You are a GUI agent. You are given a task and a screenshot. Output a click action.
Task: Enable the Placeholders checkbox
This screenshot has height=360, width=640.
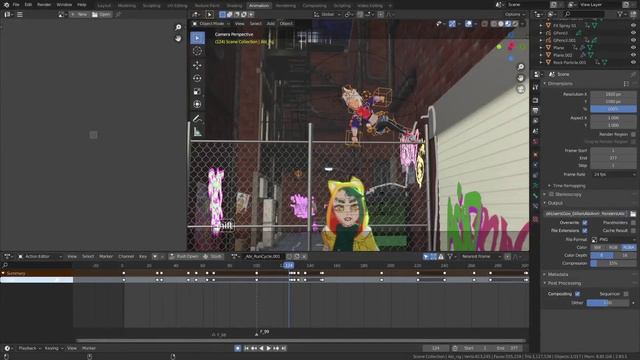click(633, 223)
